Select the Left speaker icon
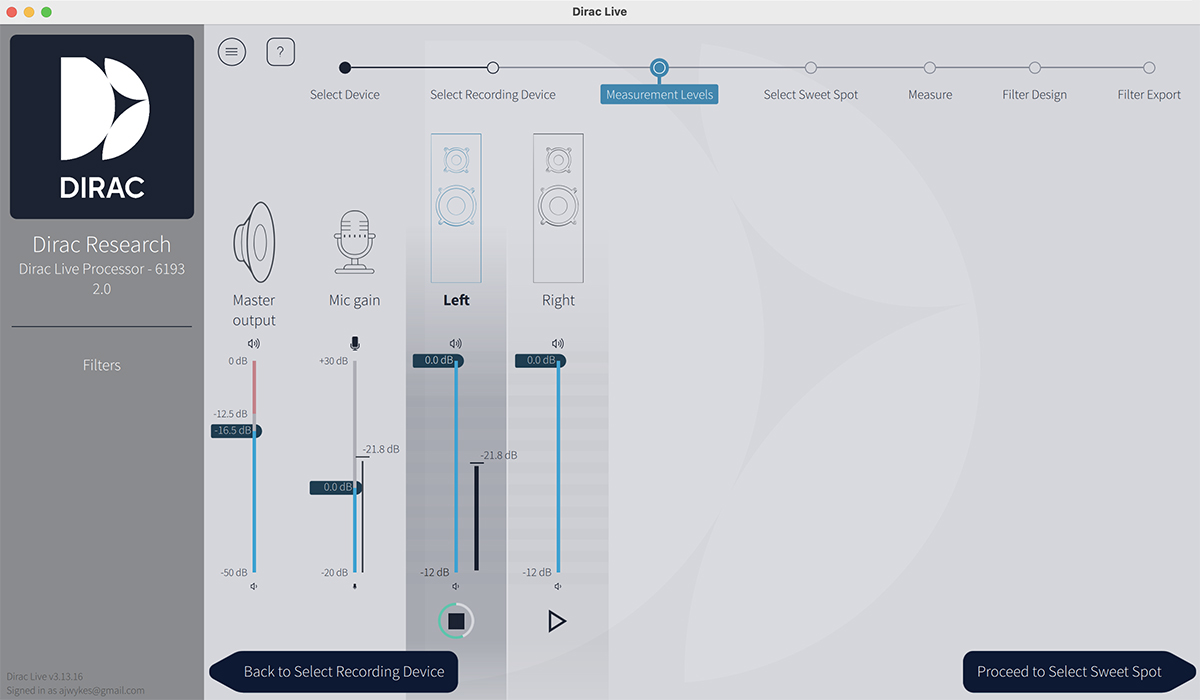The height and width of the screenshot is (700, 1200). [x=456, y=208]
